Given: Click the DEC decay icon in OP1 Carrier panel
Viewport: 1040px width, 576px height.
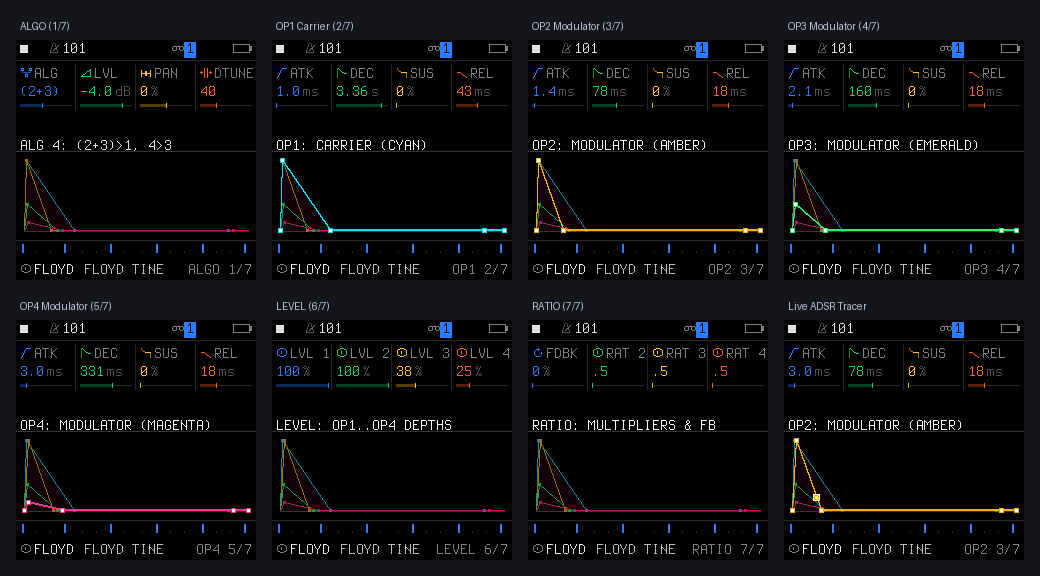Looking at the screenshot, I should (342, 73).
